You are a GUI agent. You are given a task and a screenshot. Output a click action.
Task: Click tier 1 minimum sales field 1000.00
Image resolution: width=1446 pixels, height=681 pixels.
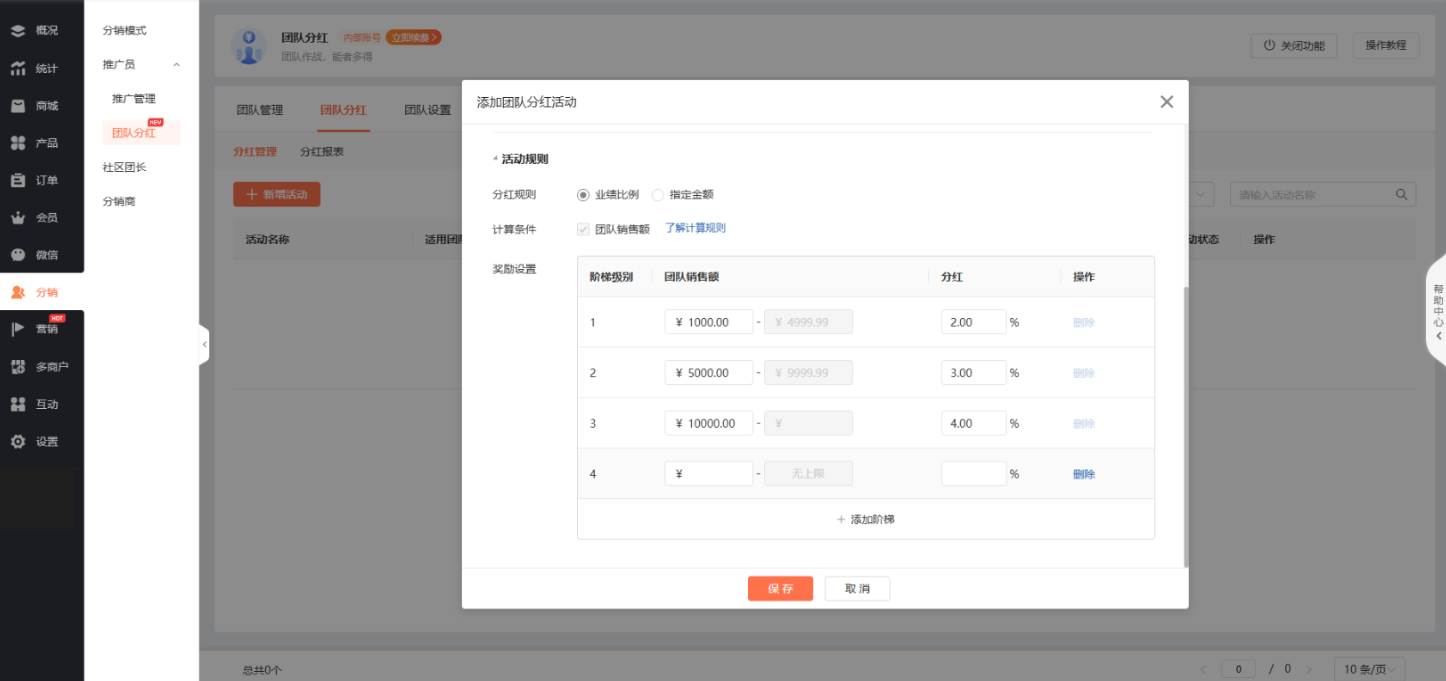pos(709,322)
